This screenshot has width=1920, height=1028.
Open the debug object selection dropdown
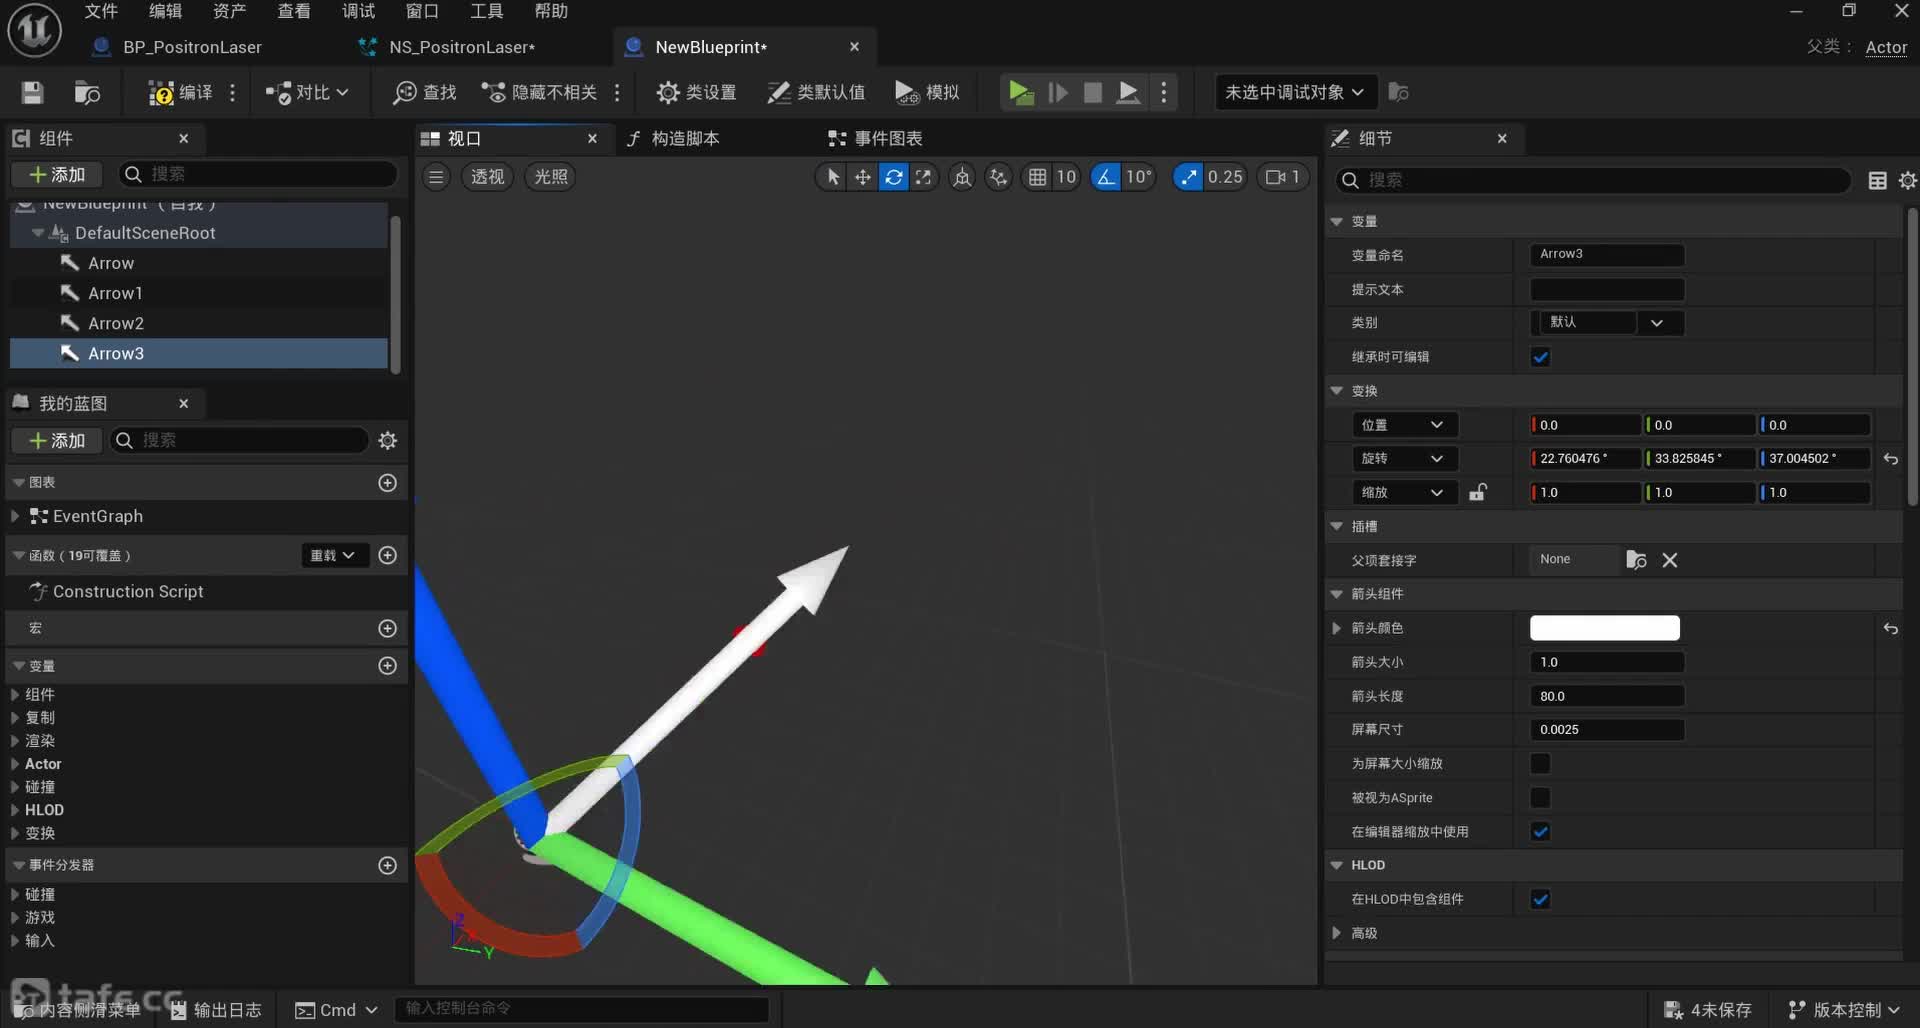pyautogui.click(x=1294, y=93)
